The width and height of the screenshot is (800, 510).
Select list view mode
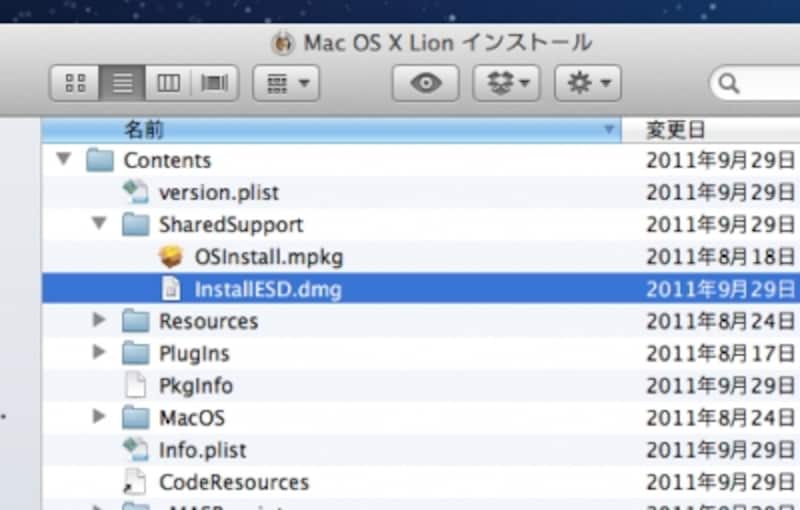(122, 83)
